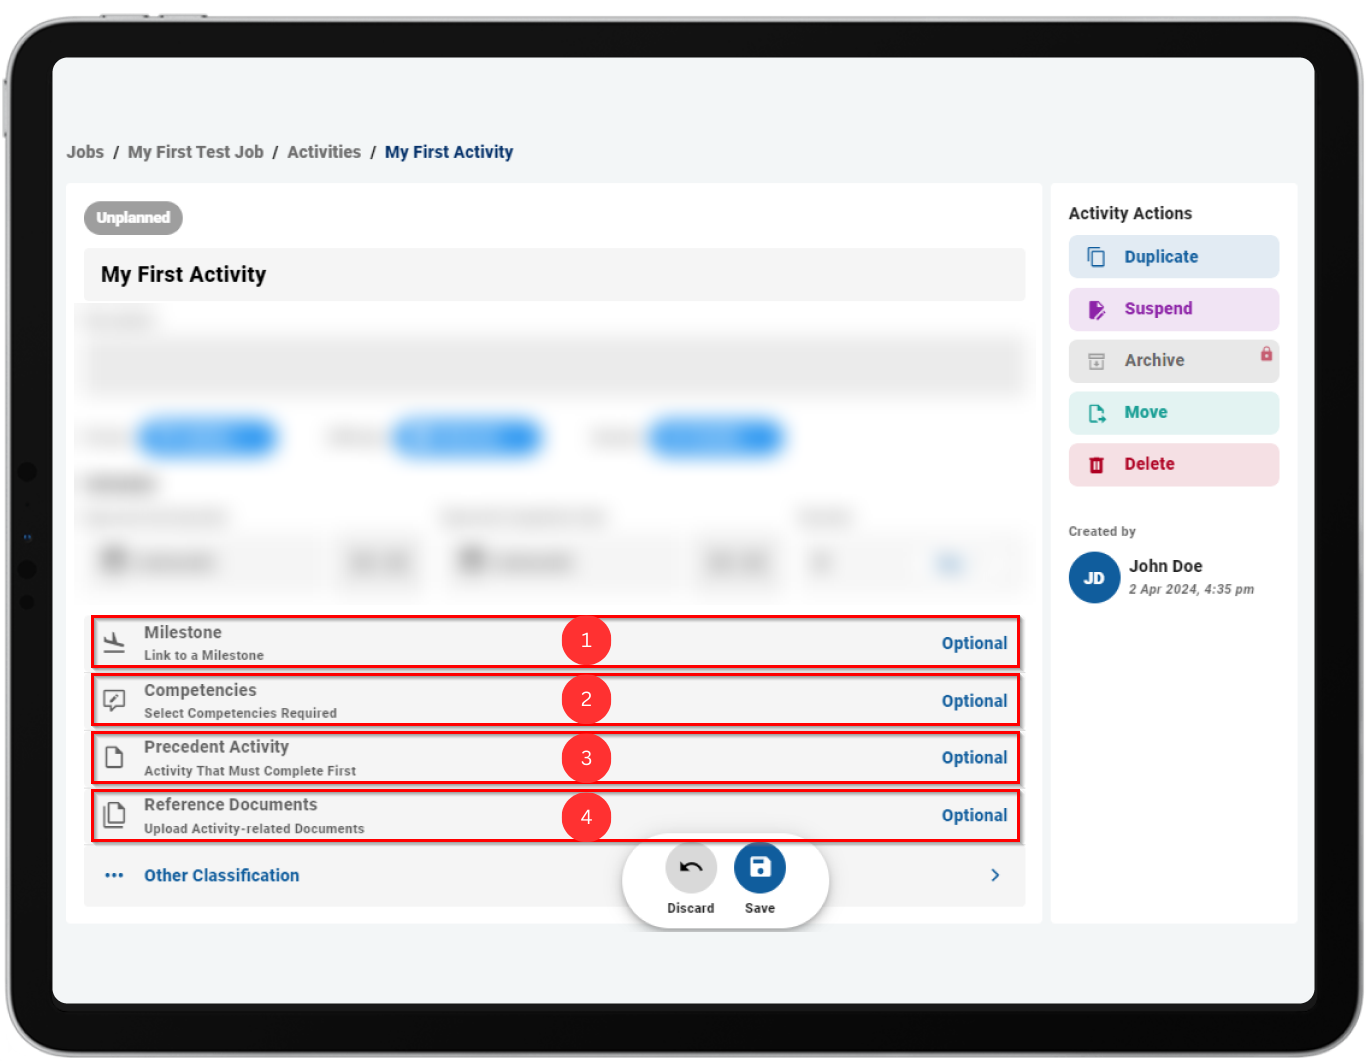Click the Precedent Activity page icon

click(x=115, y=757)
